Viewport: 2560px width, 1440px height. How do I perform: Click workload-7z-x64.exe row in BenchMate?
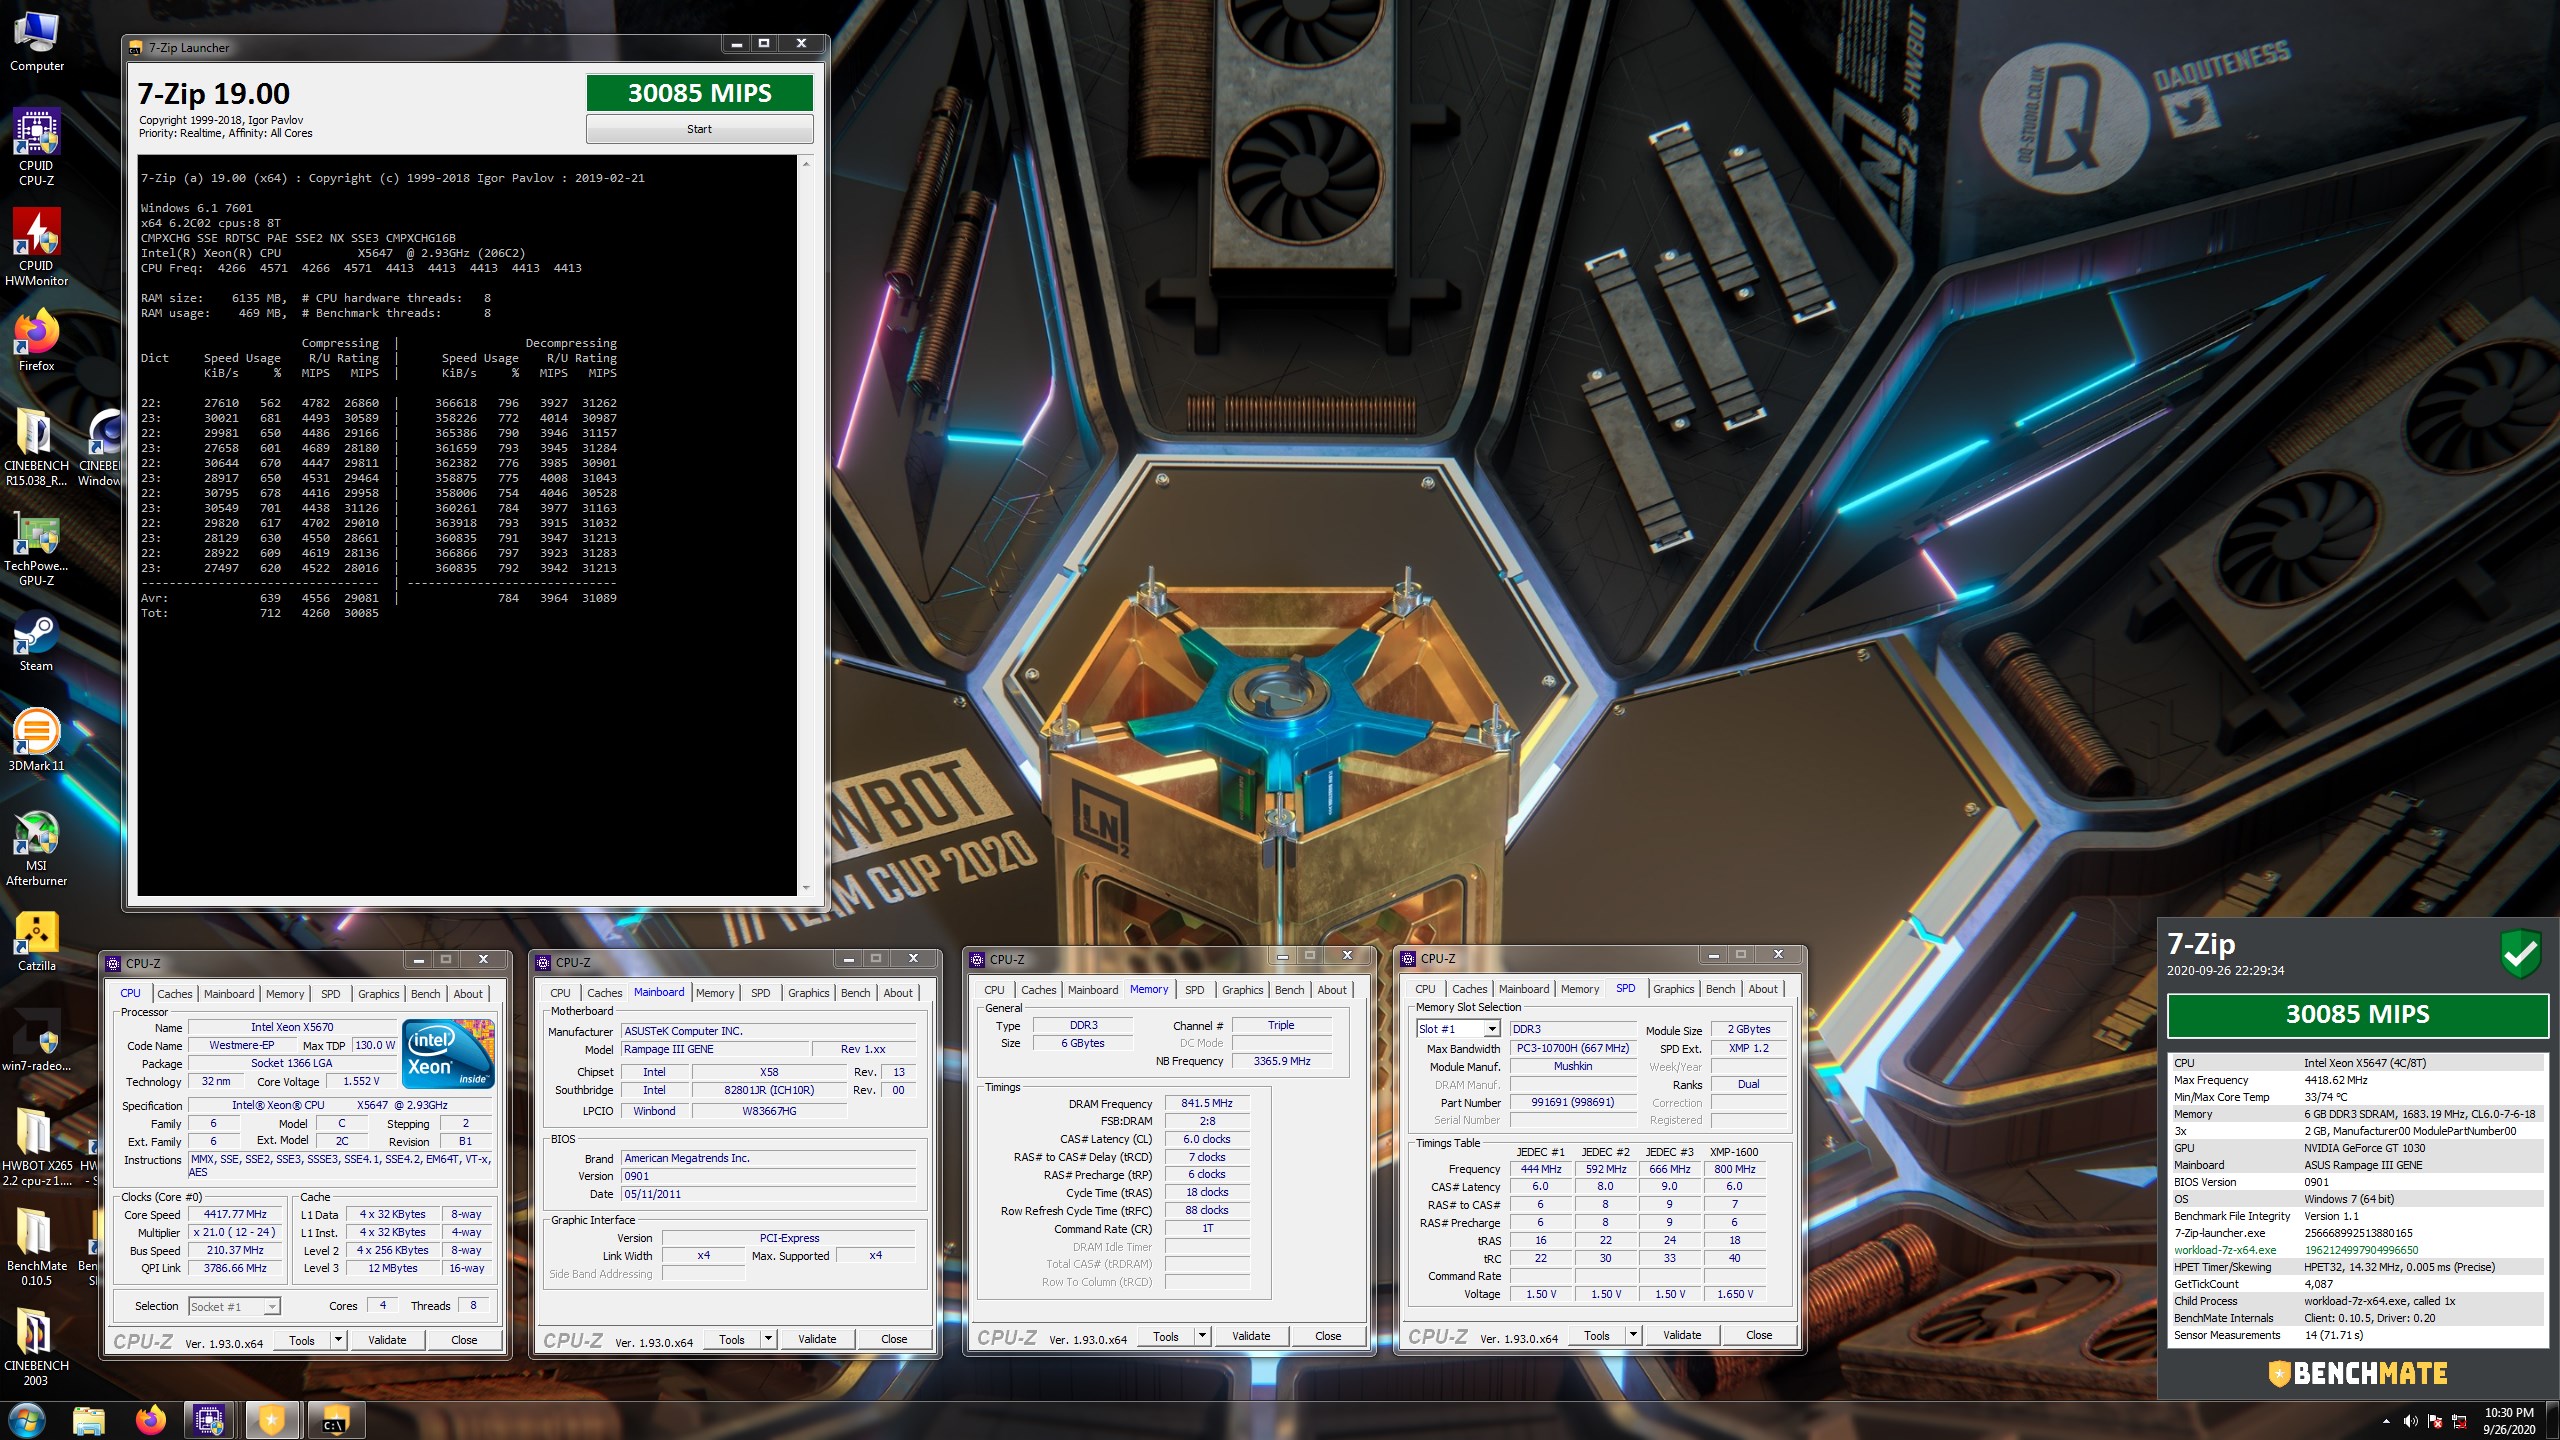point(2357,1250)
